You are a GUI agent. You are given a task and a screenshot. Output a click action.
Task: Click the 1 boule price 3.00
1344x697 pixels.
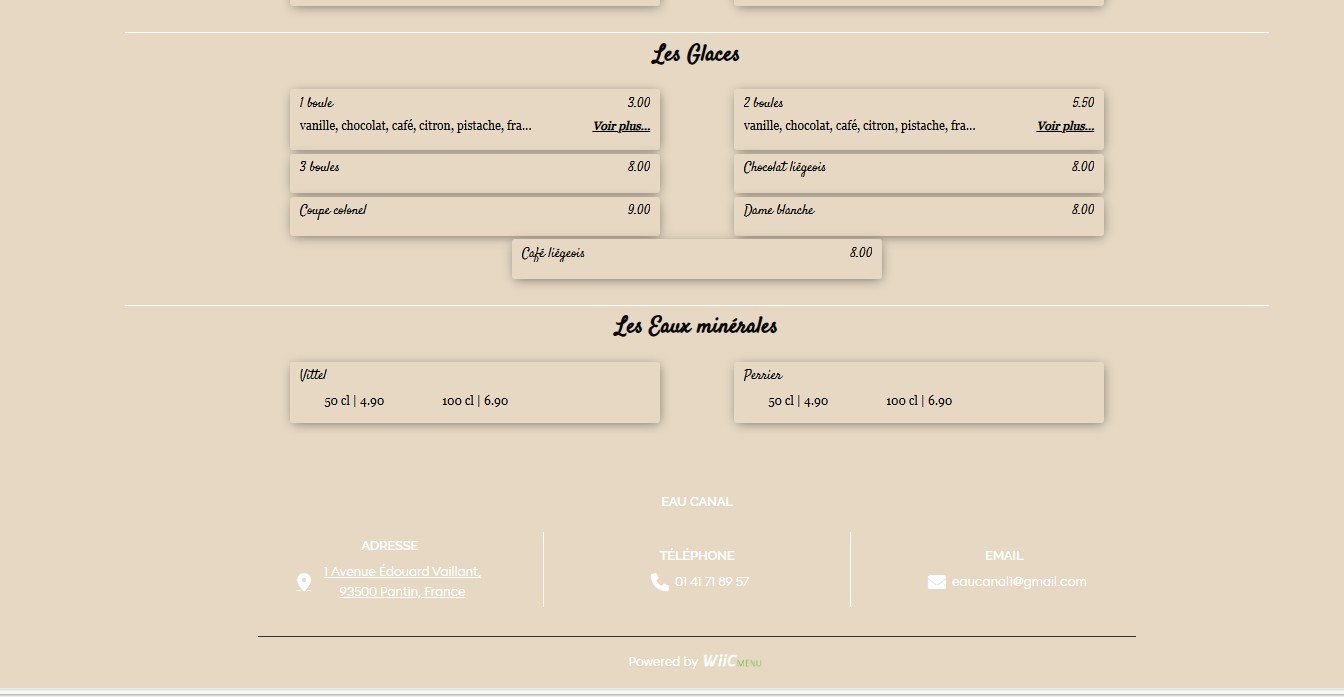click(x=639, y=103)
